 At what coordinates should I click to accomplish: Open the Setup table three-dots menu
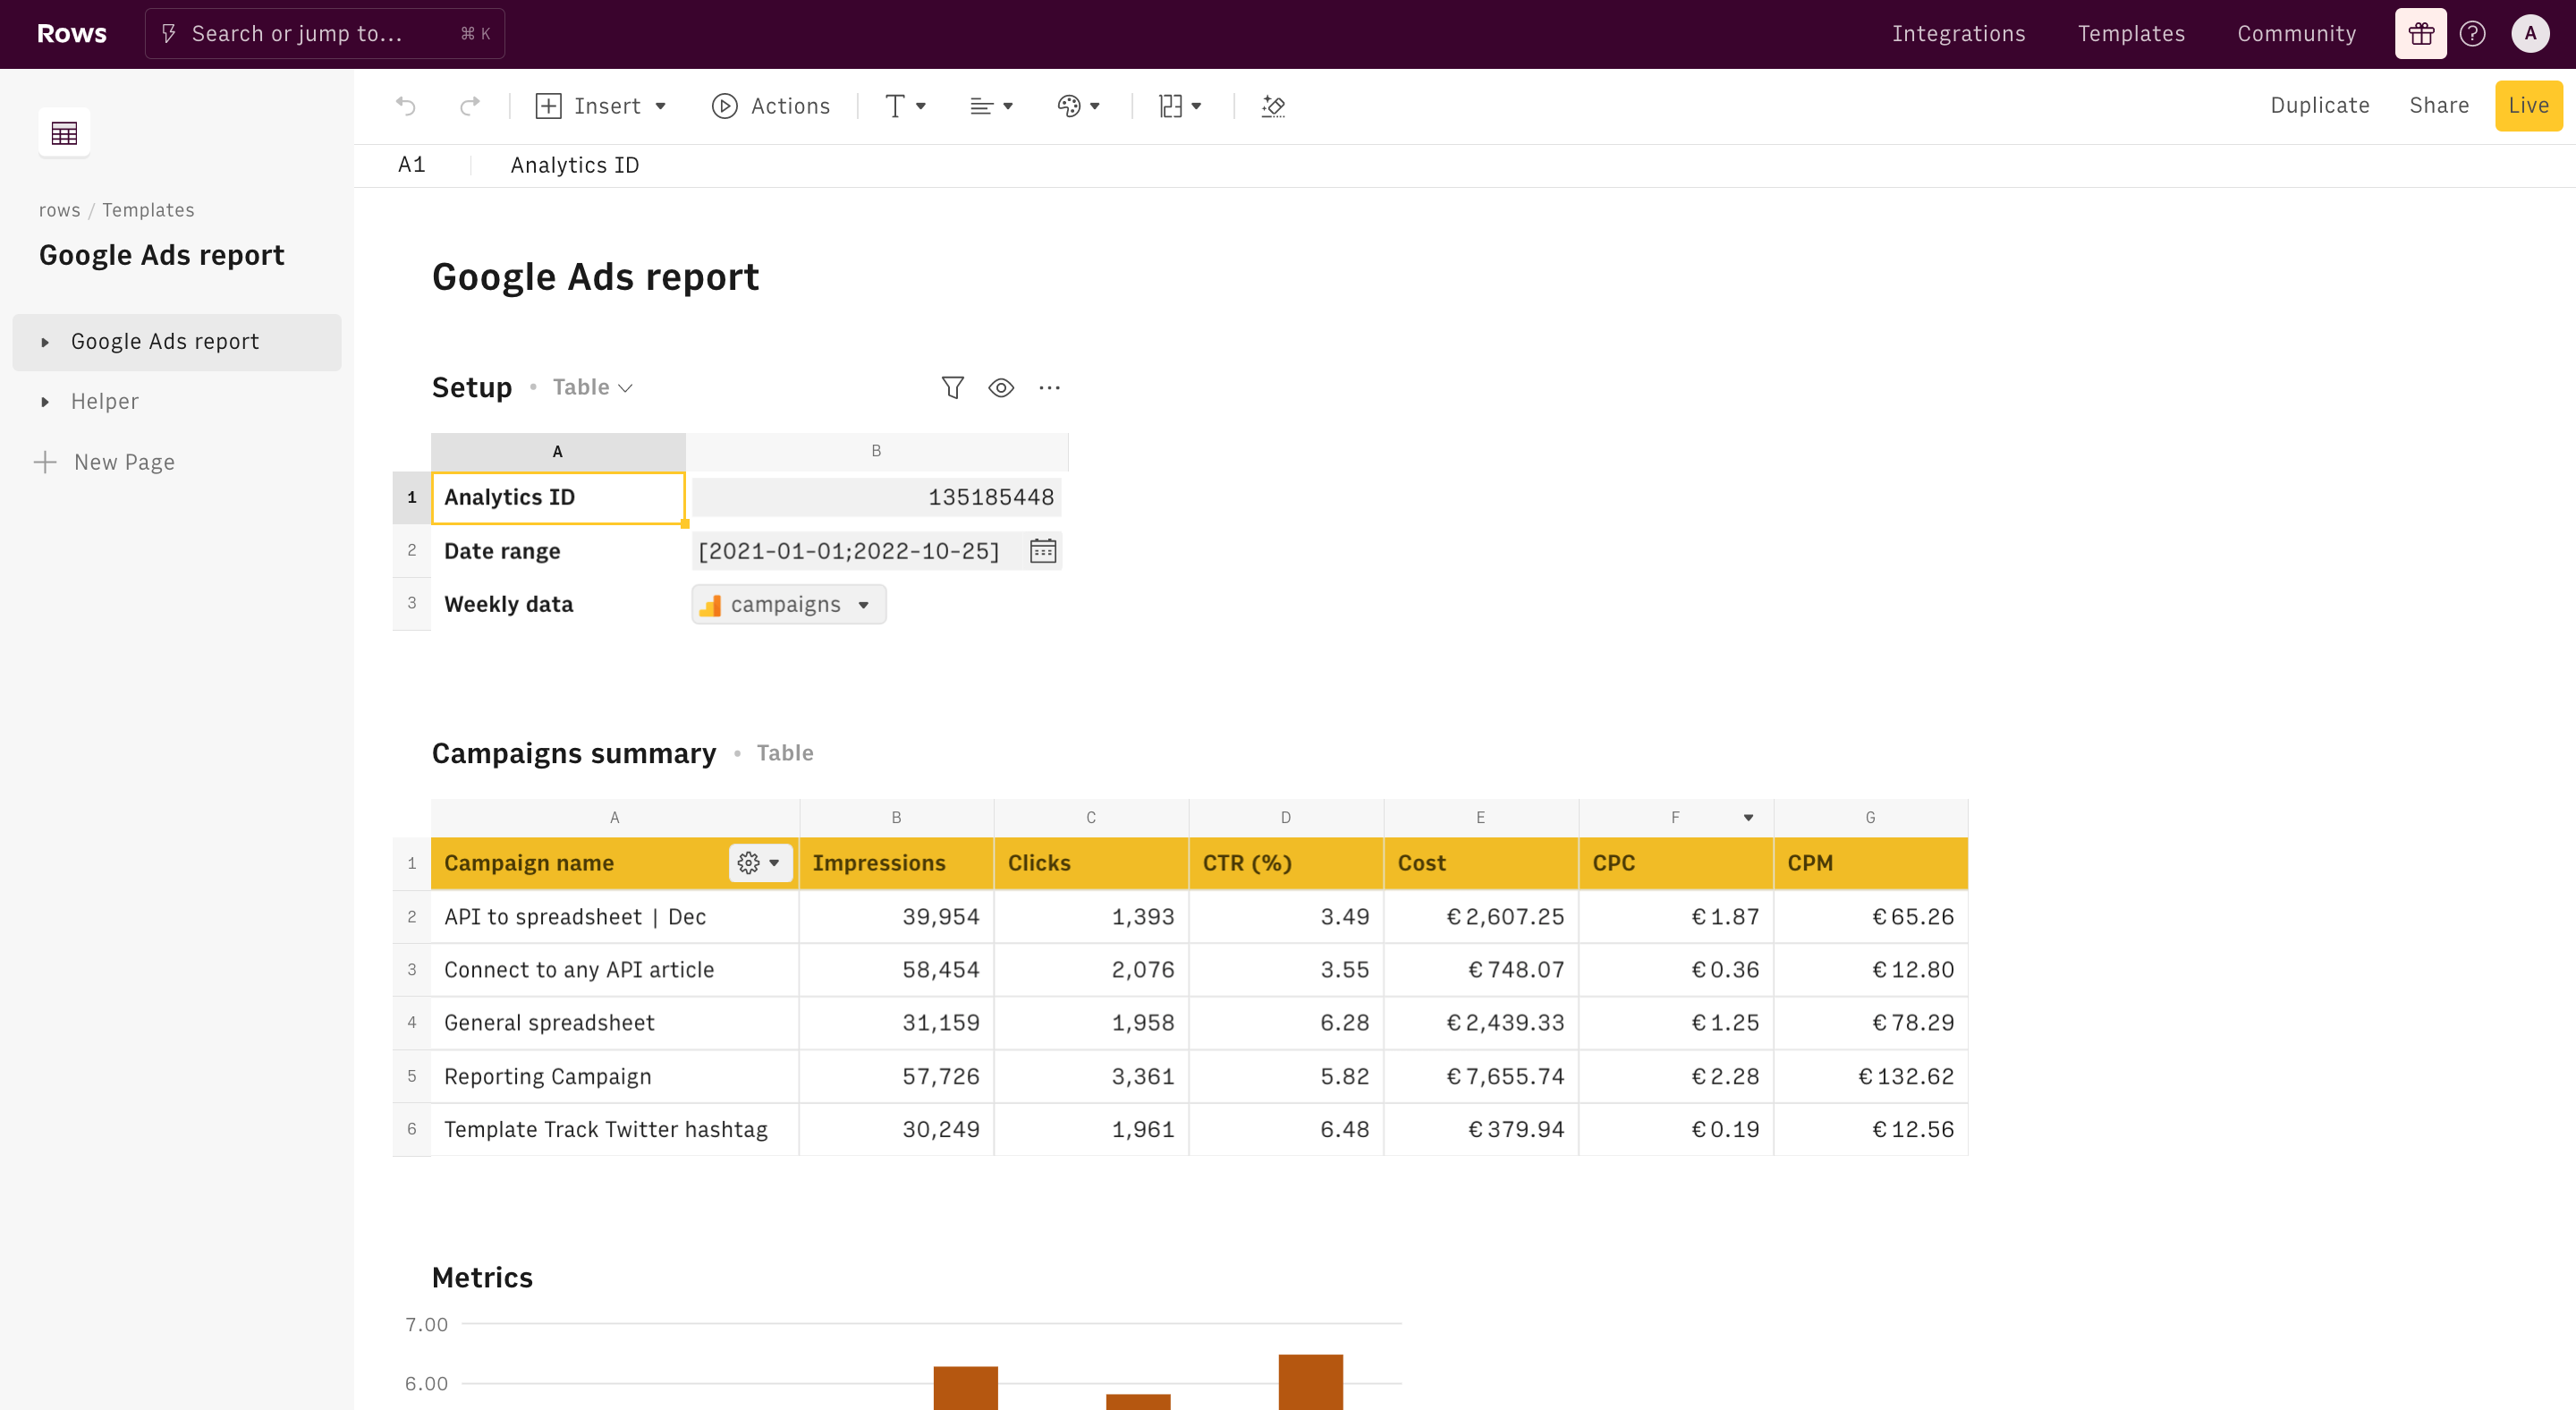pos(1049,387)
